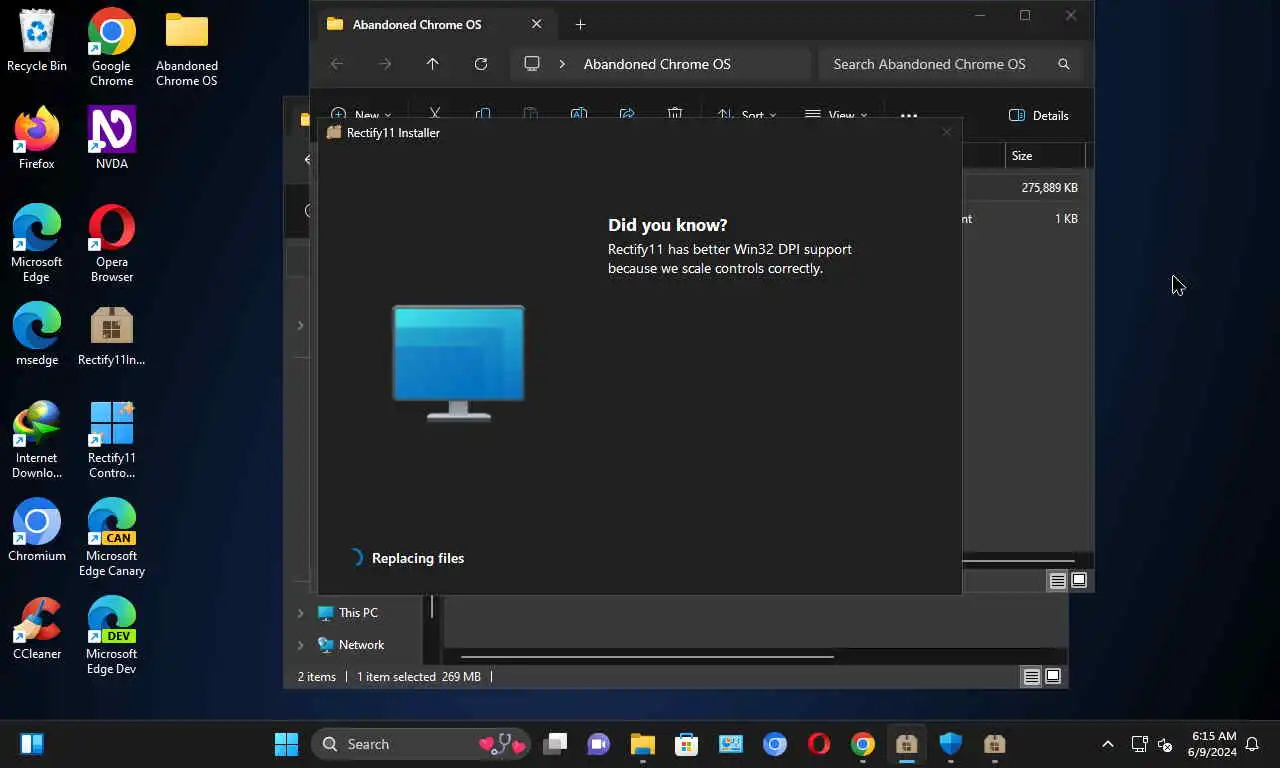The image size is (1280, 768).
Task: Expand the This PC tree node
Action: [x=300, y=613]
